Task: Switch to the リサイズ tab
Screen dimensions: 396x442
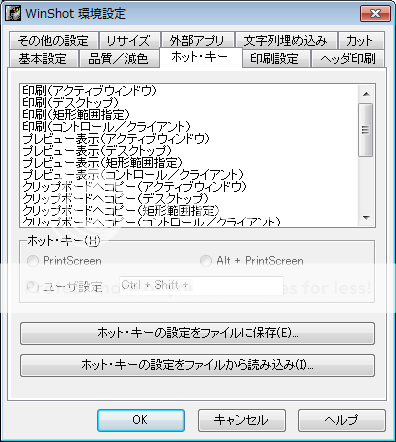Action: click(129, 41)
